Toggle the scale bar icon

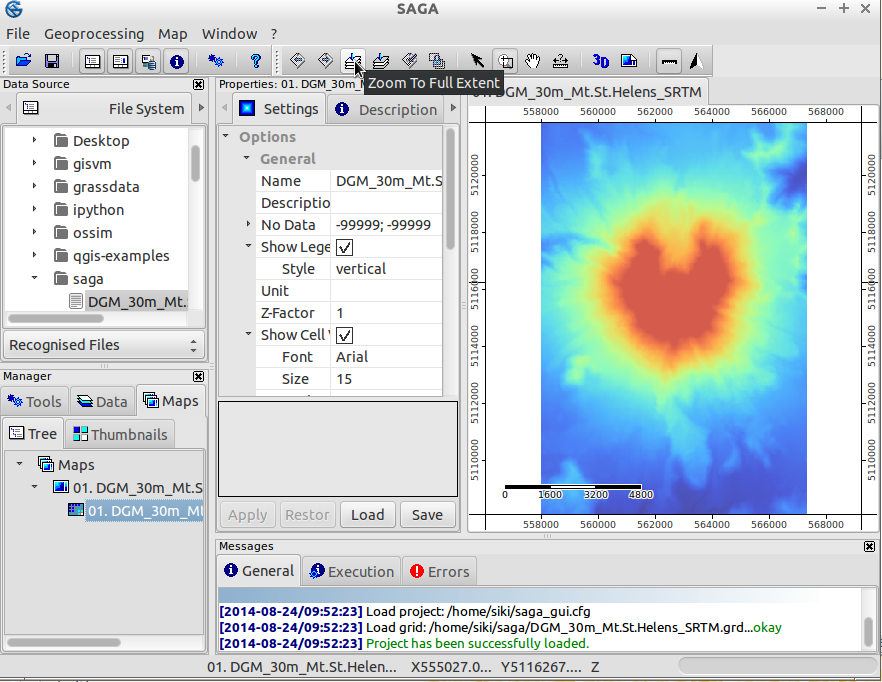tap(669, 61)
